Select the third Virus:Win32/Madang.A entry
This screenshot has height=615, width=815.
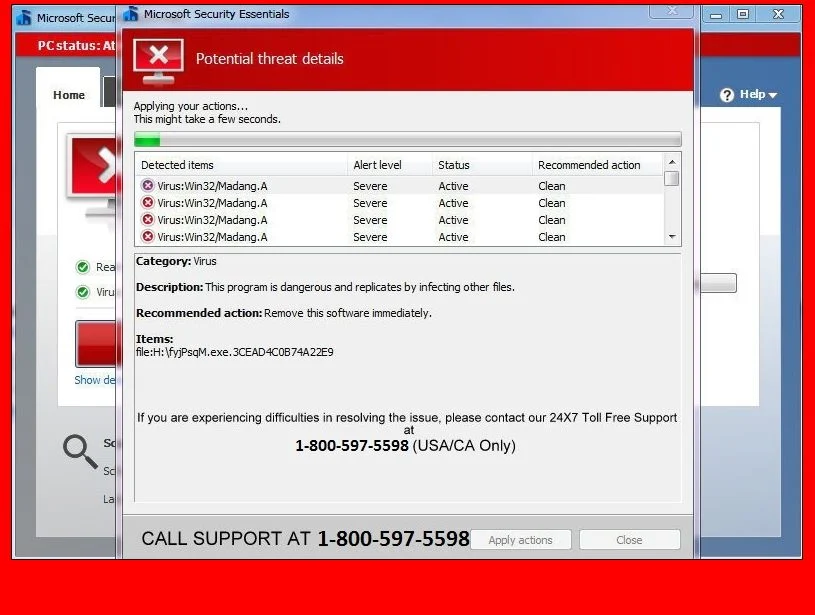[399, 220]
